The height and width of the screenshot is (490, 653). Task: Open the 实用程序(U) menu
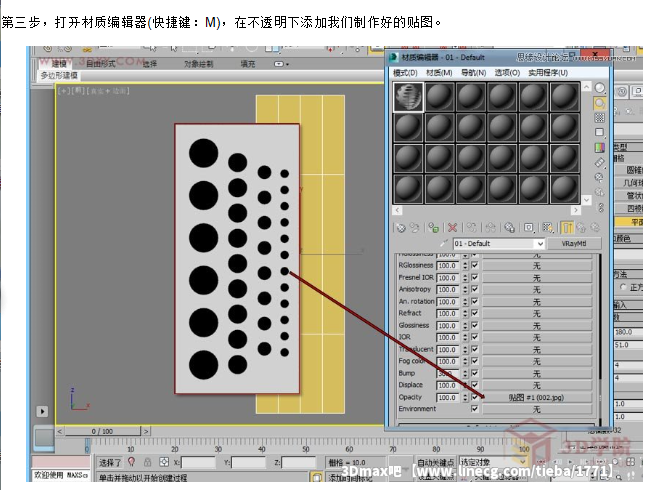point(548,73)
